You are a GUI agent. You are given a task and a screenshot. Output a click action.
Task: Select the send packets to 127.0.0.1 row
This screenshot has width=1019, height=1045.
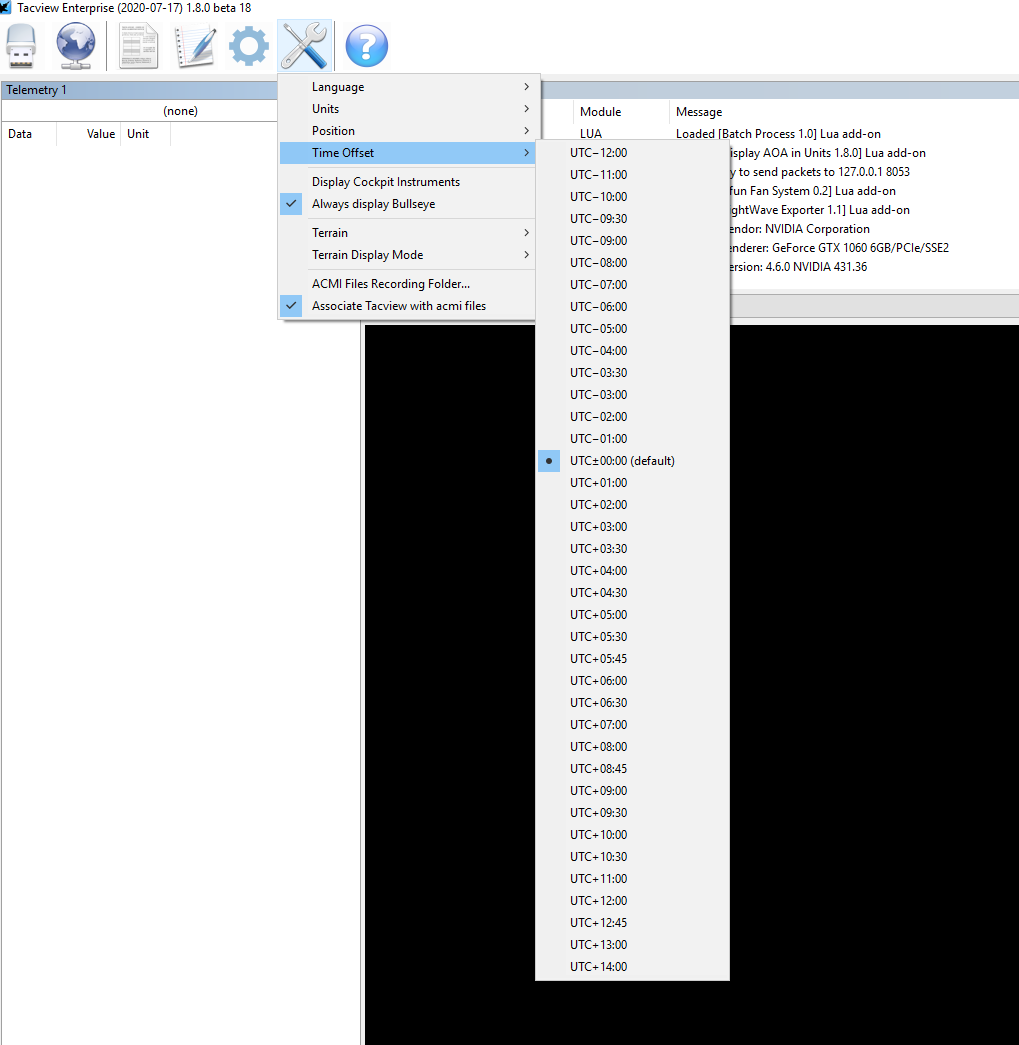click(820, 172)
